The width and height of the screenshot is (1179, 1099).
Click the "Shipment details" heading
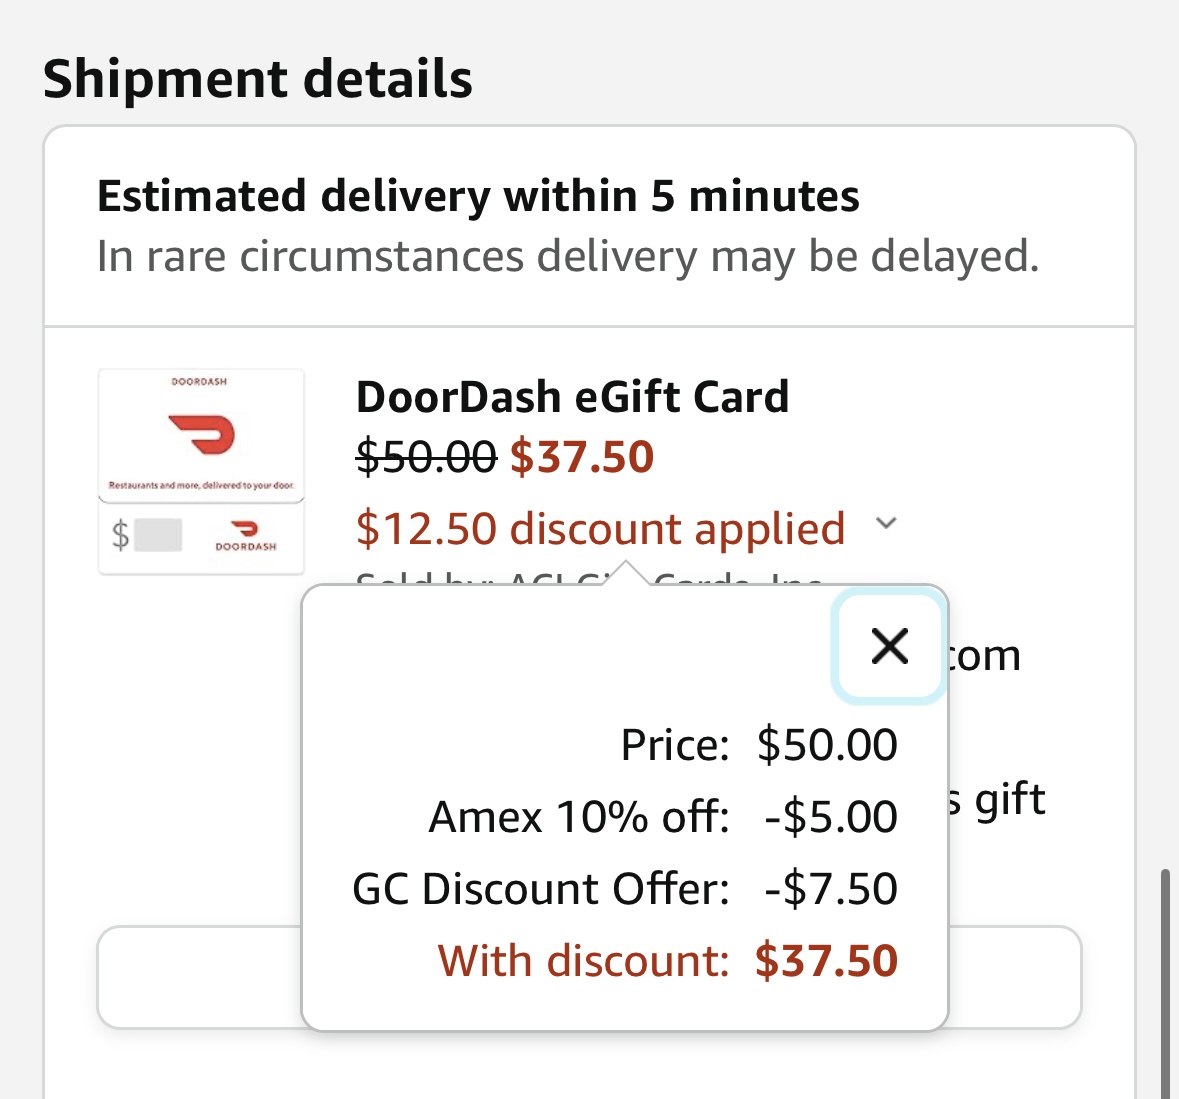(258, 79)
